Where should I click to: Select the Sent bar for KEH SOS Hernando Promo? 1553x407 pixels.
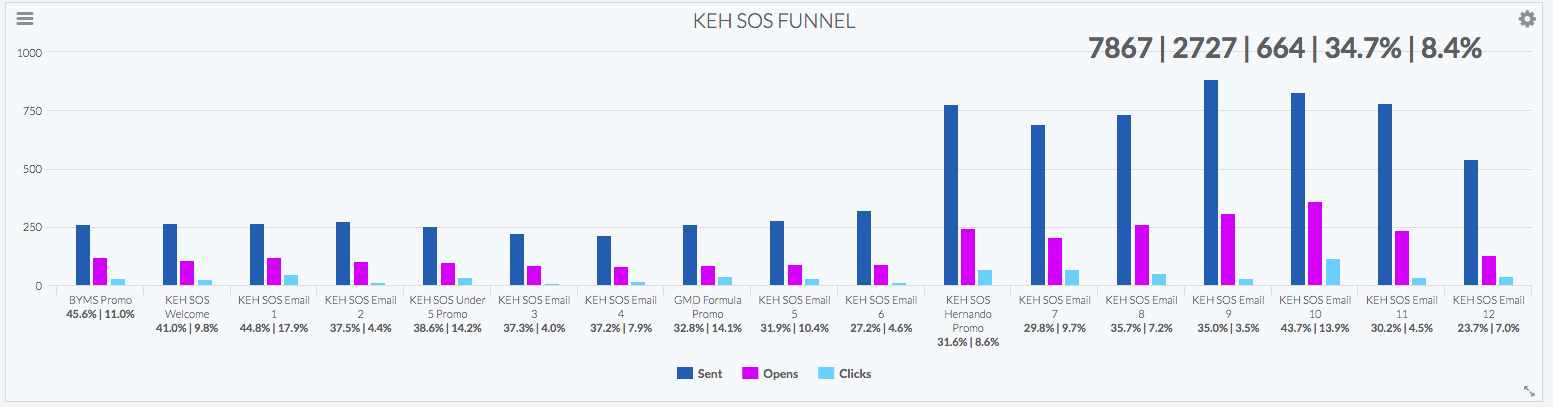click(950, 195)
